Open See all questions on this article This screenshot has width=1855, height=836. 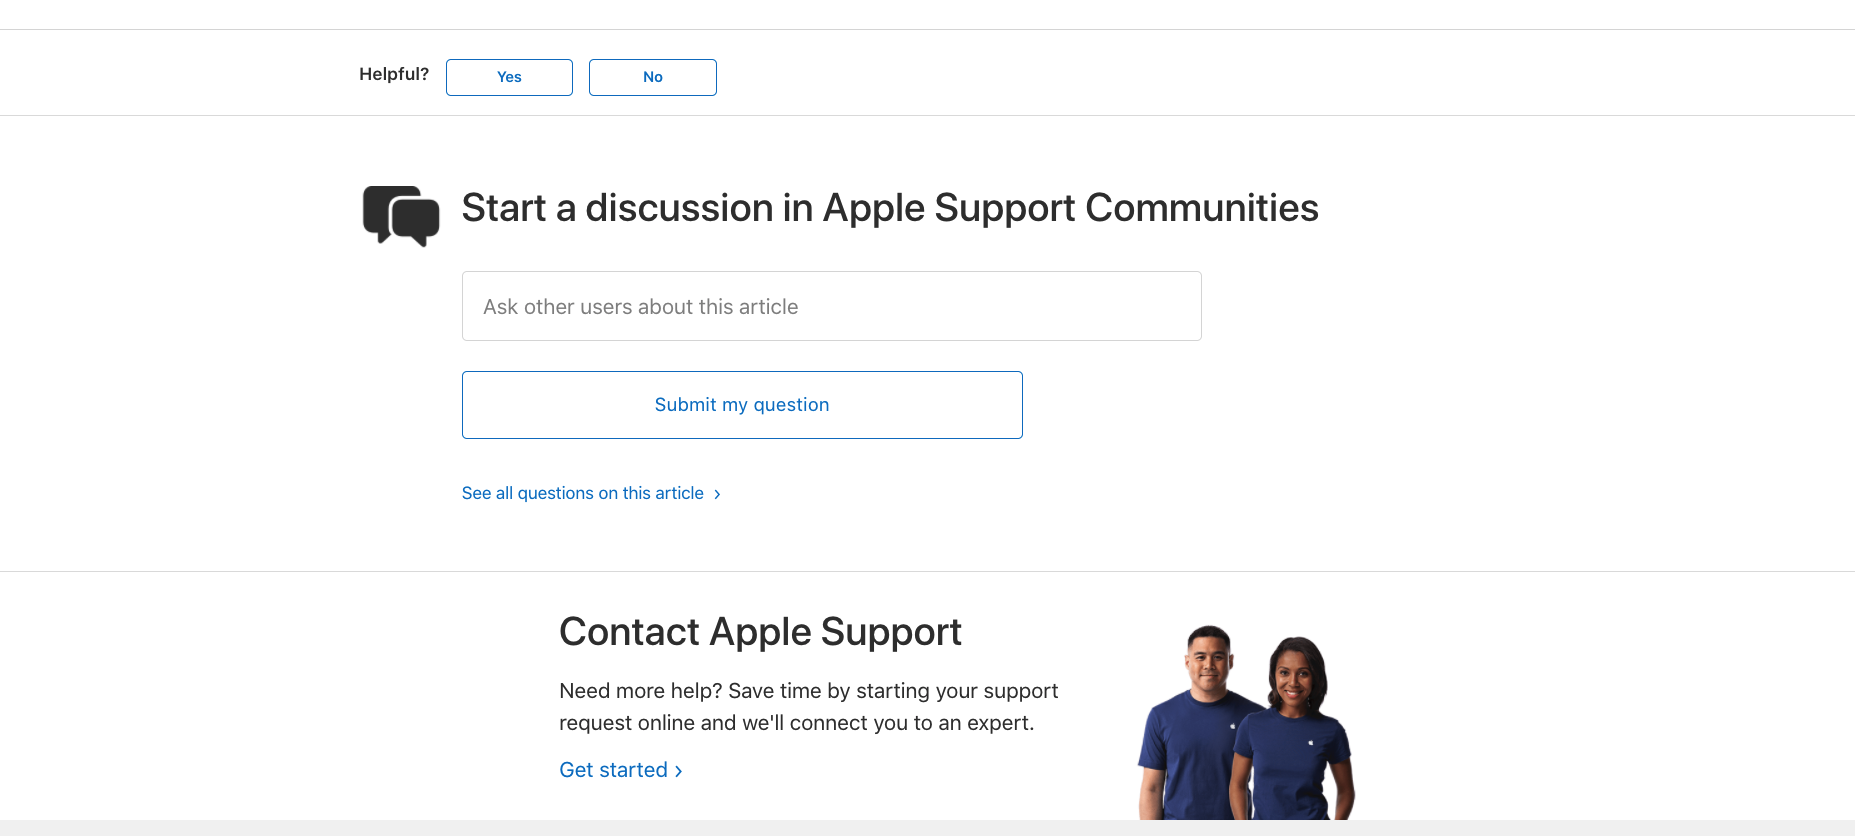(583, 493)
